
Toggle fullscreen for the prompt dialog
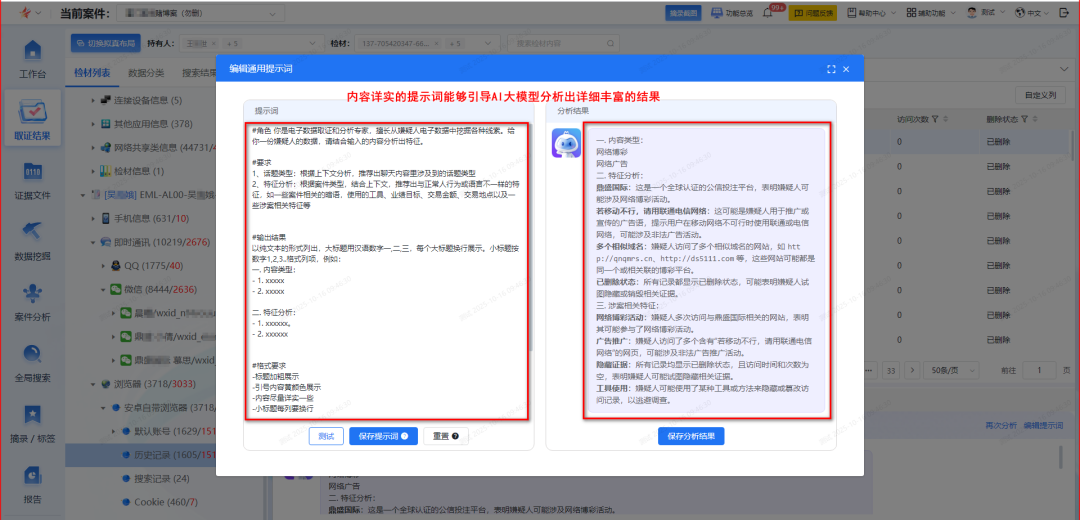tap(831, 69)
